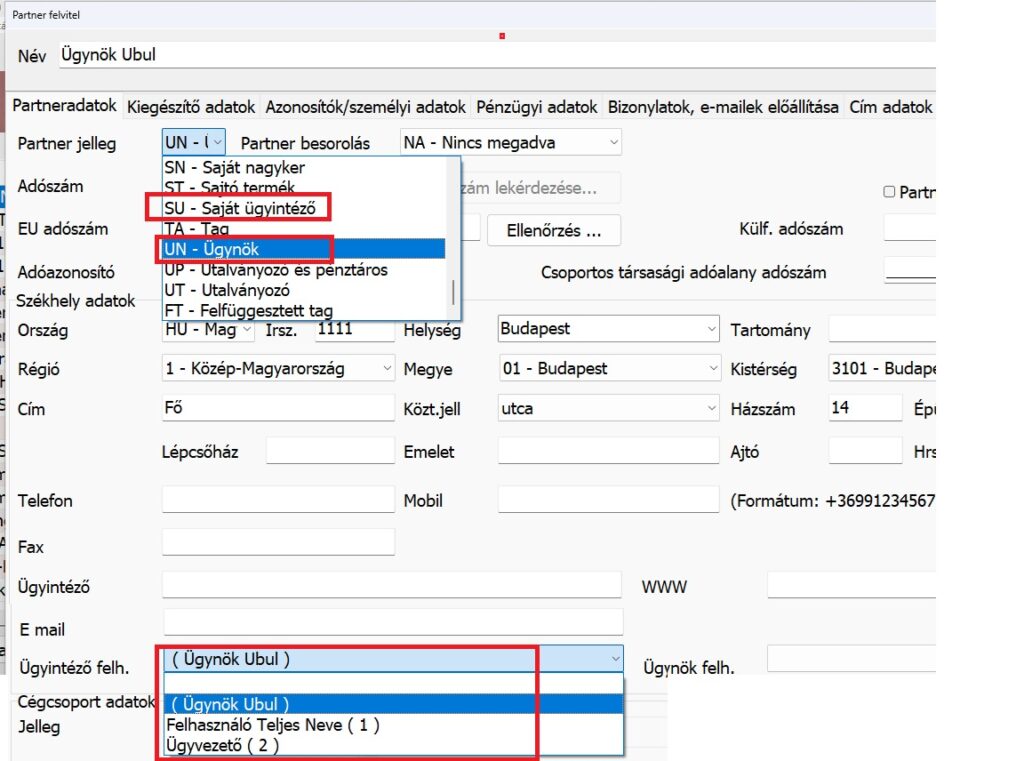Expand the Helység dropdown showing Budapest

pyautogui.click(x=609, y=329)
